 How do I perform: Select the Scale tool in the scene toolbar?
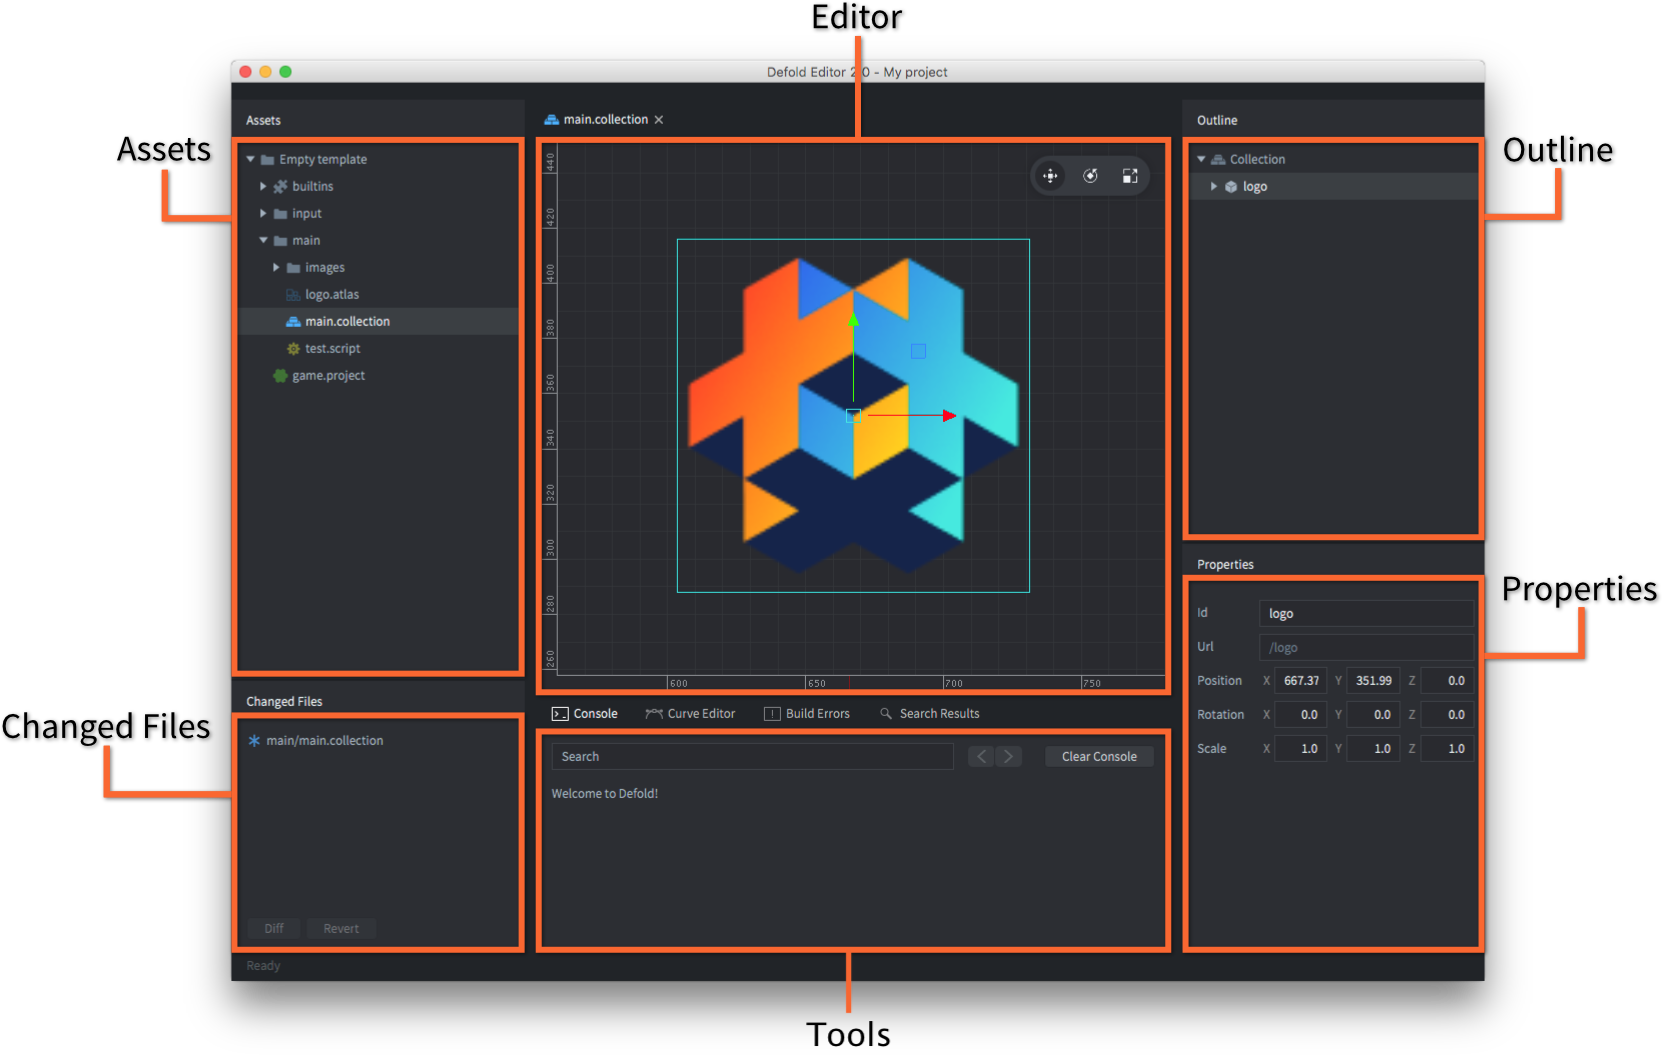1130,175
